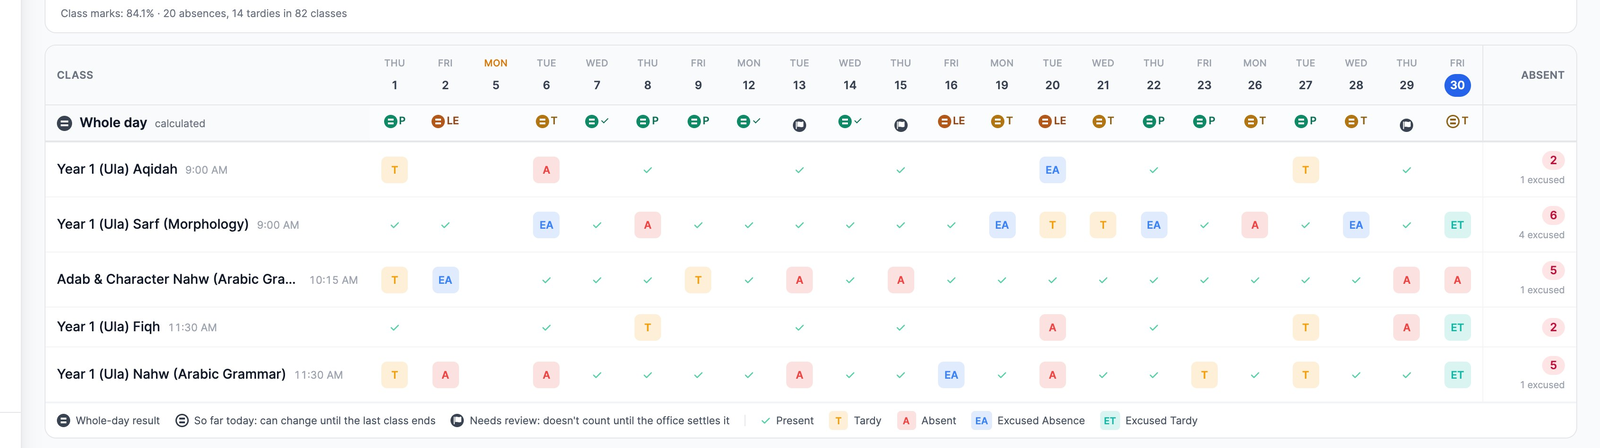Click the Sarf absent count 6
This screenshot has width=1600, height=448.
pos(1553,215)
